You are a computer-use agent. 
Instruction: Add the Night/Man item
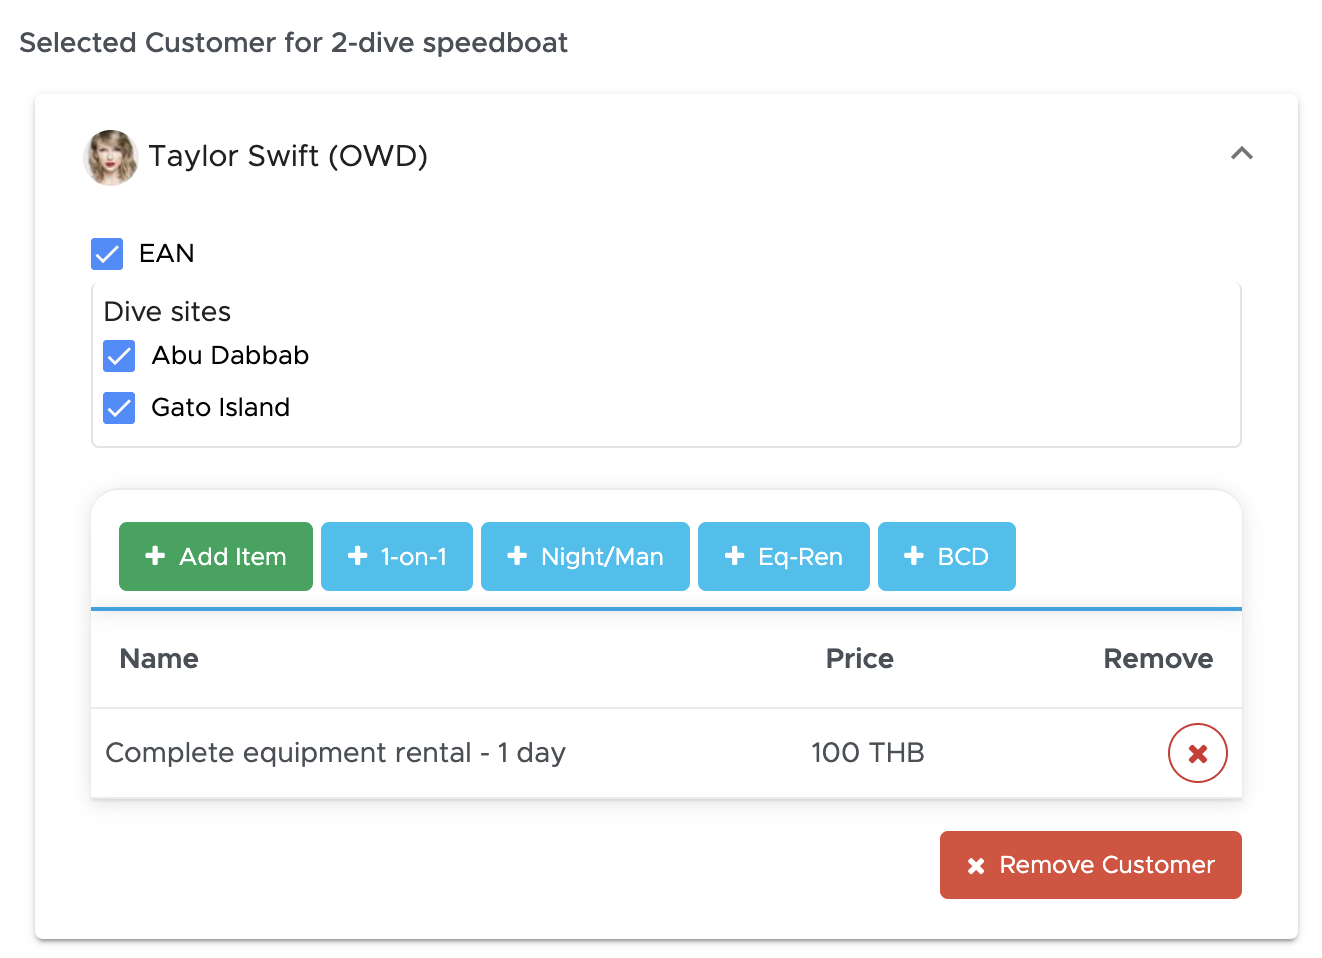pyautogui.click(x=585, y=556)
